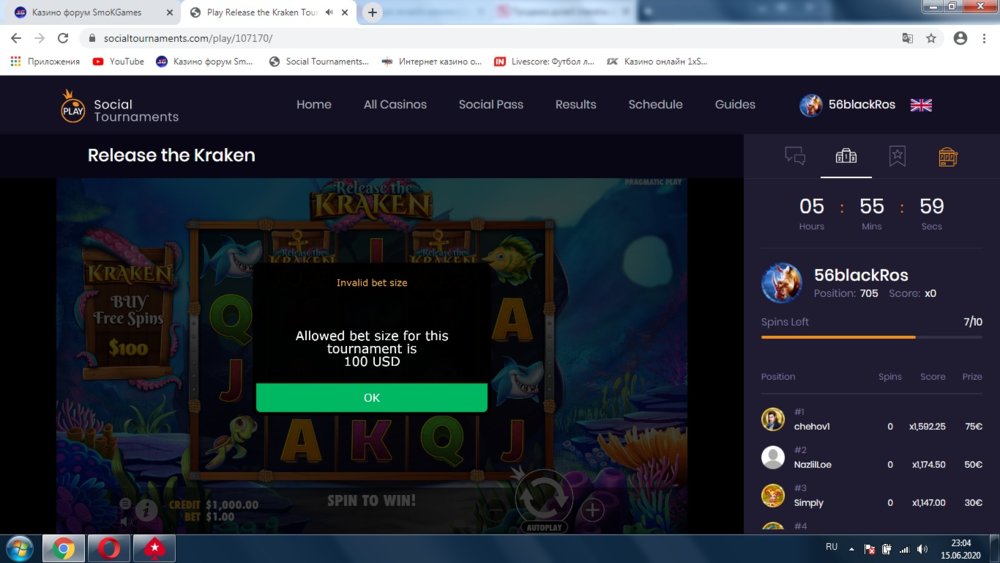This screenshot has width=1000, height=563.
Task: Open the chat panel icon
Action: click(795, 156)
